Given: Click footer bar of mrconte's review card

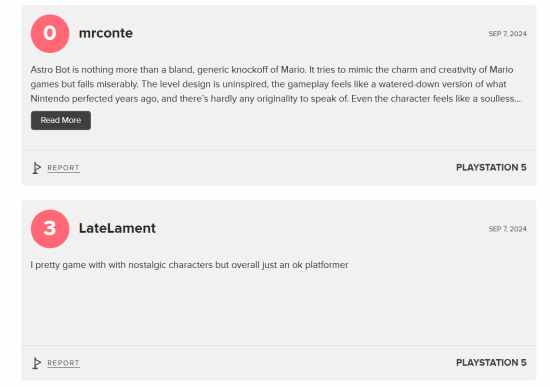Looking at the screenshot, I should click(279, 168).
